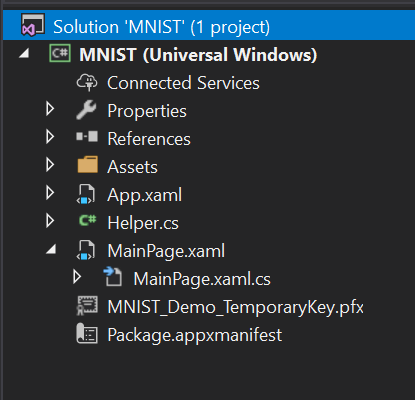Click the MainPage.xaml.cs code-behind icon
This screenshot has width=415, height=400.
click(x=113, y=276)
